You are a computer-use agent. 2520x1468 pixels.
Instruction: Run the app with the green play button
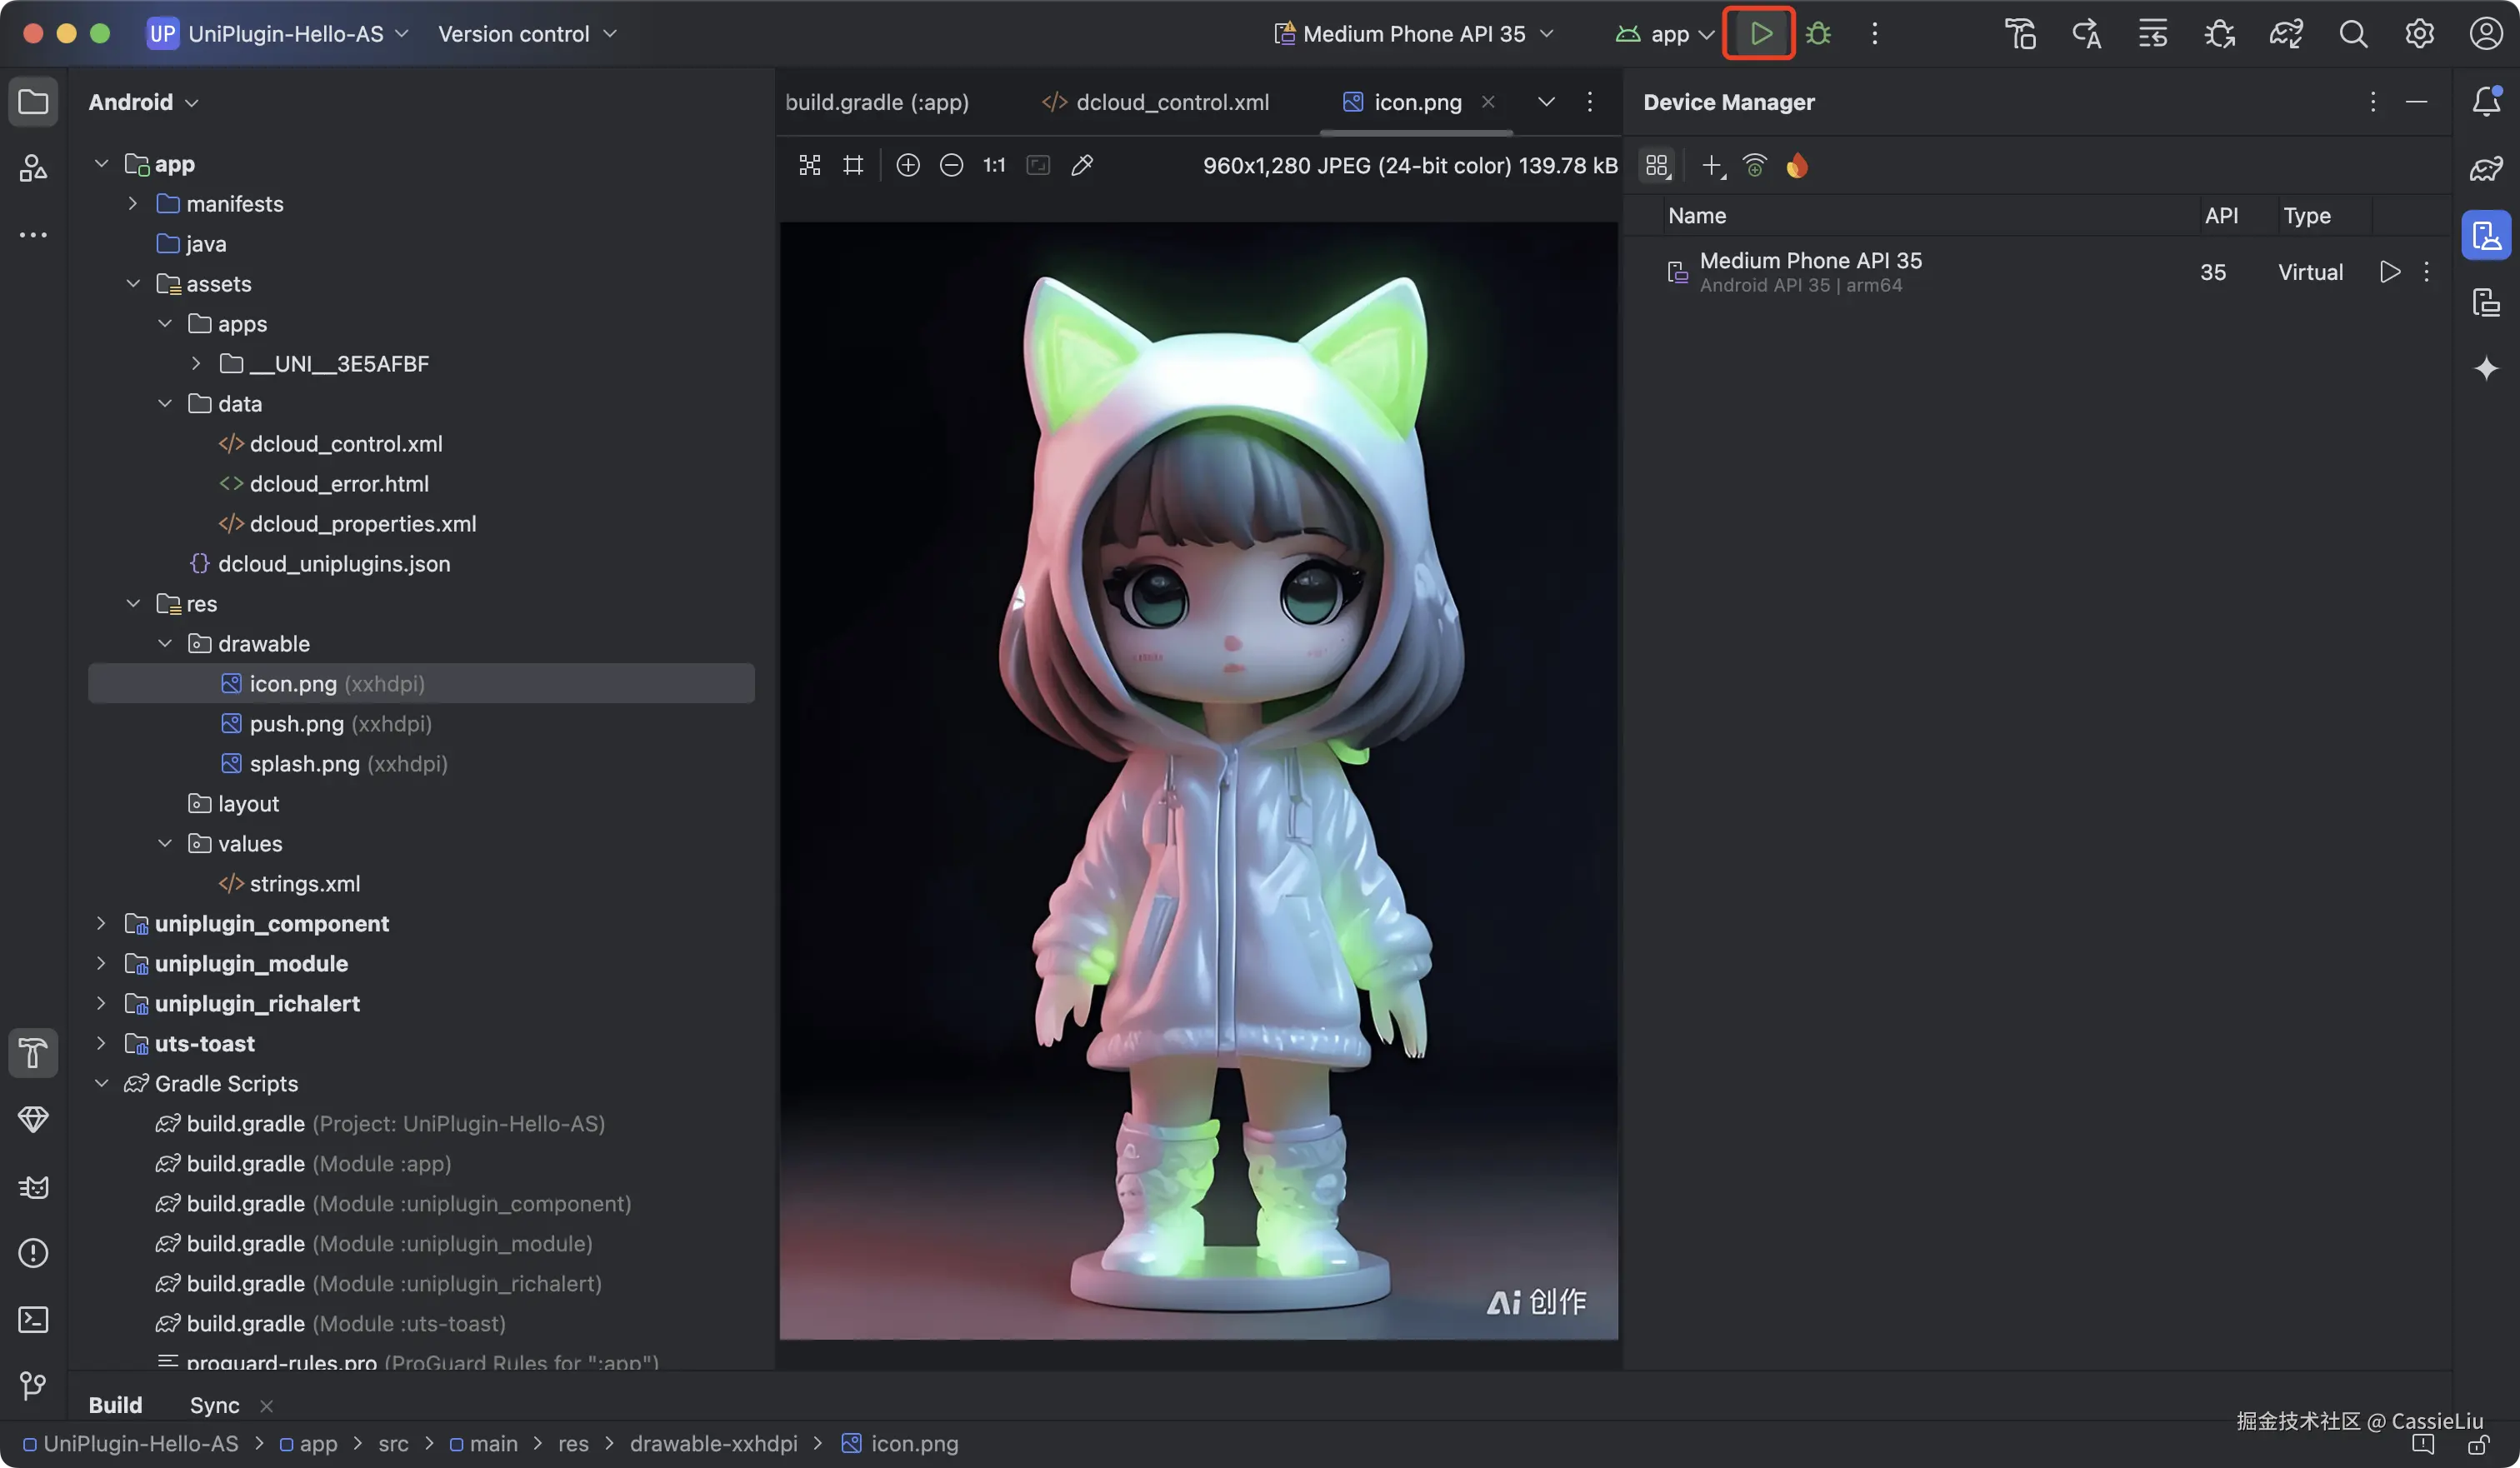coord(1760,34)
